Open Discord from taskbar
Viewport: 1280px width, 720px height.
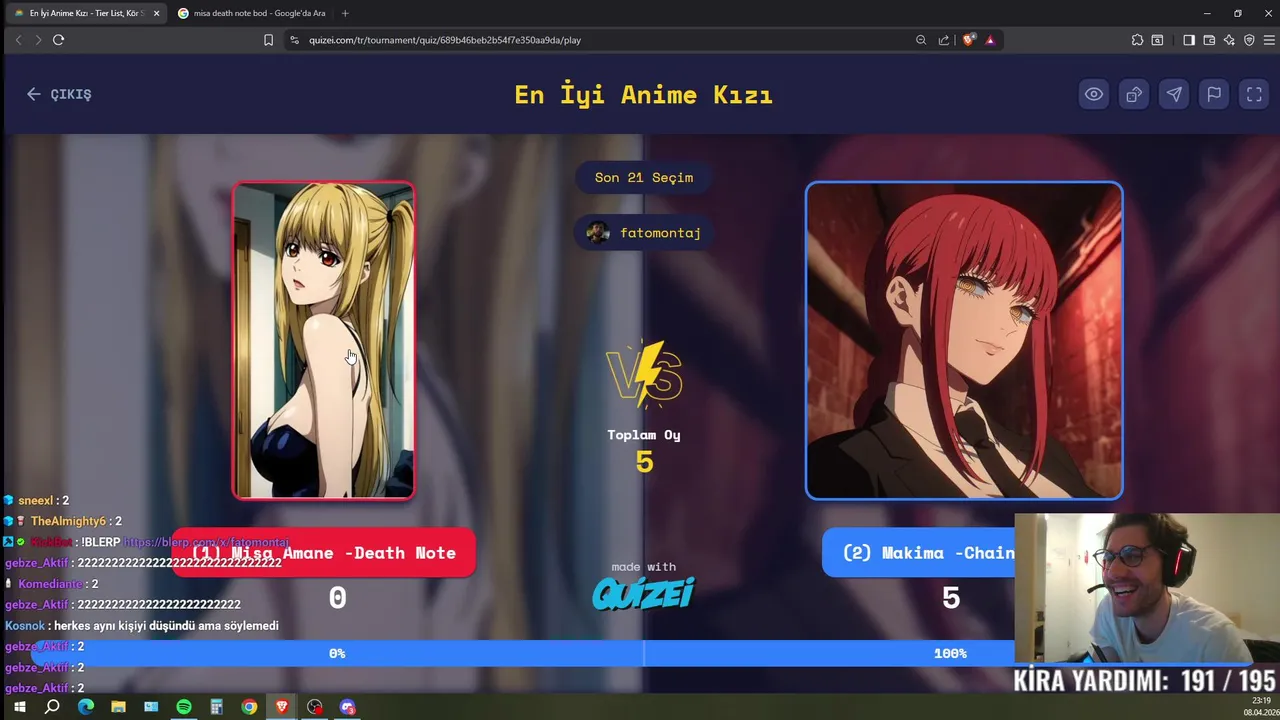(347, 707)
